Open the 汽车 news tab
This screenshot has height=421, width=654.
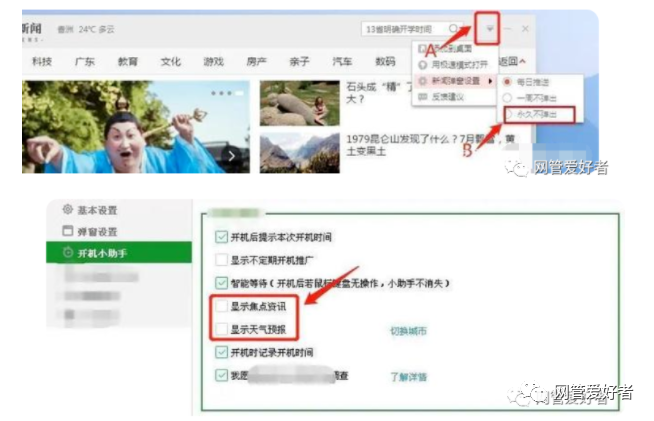pos(342,61)
